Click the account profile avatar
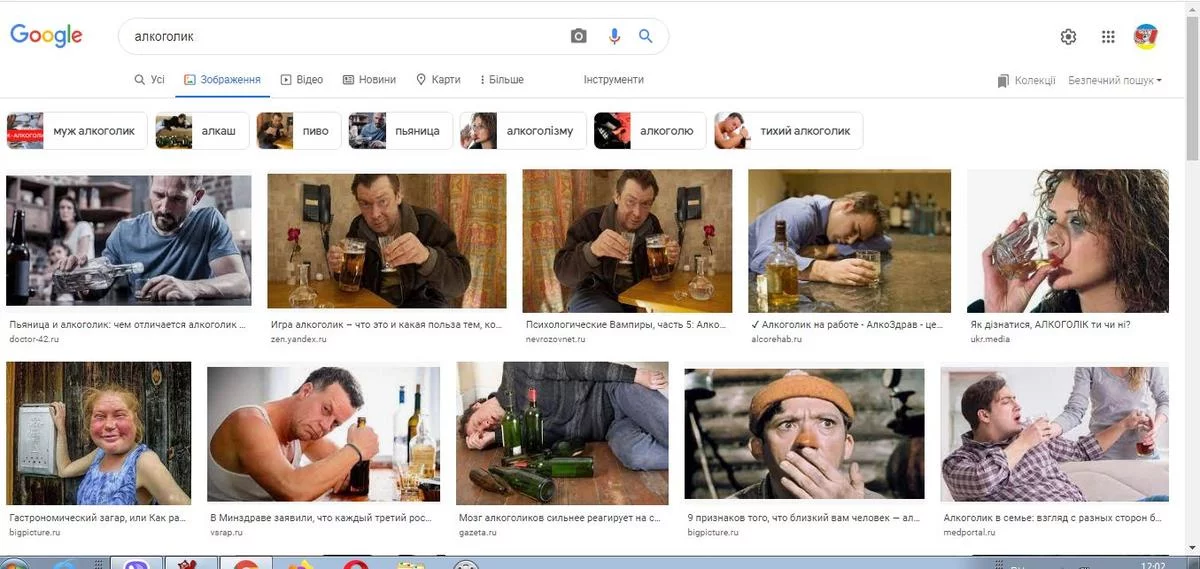Screen dimensions: 1200x569 (x=1146, y=37)
